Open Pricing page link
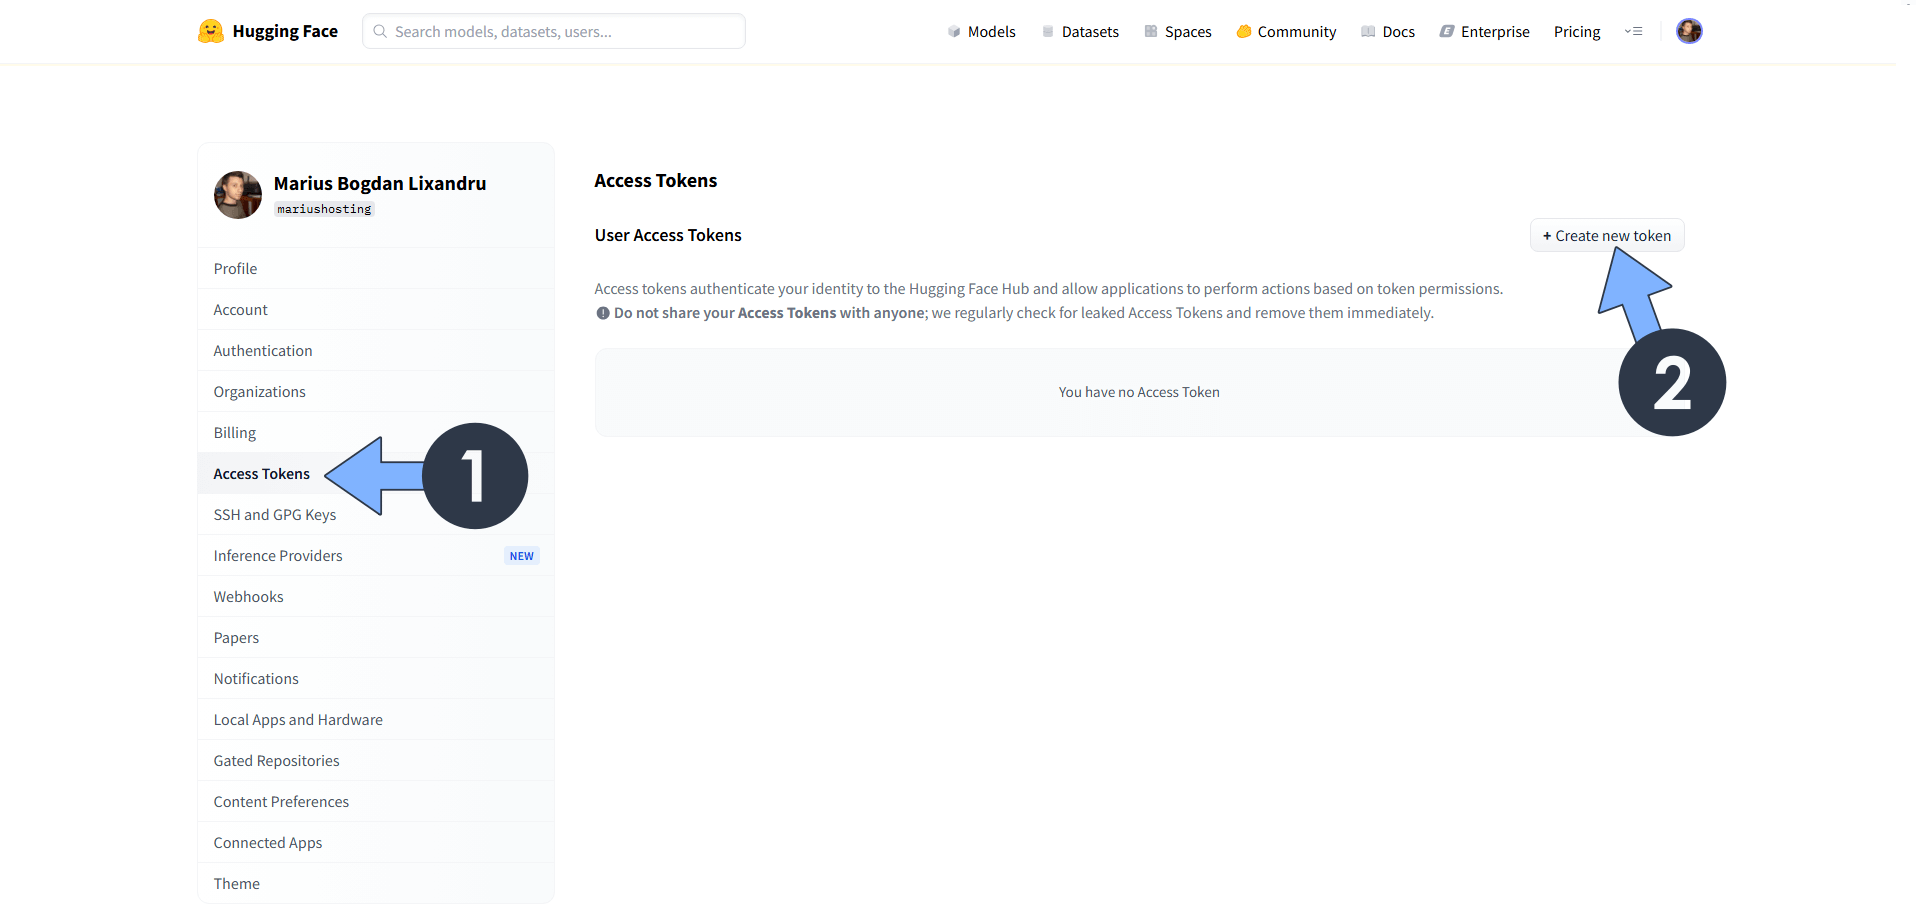This screenshot has height=905, width=1916. coord(1577,32)
